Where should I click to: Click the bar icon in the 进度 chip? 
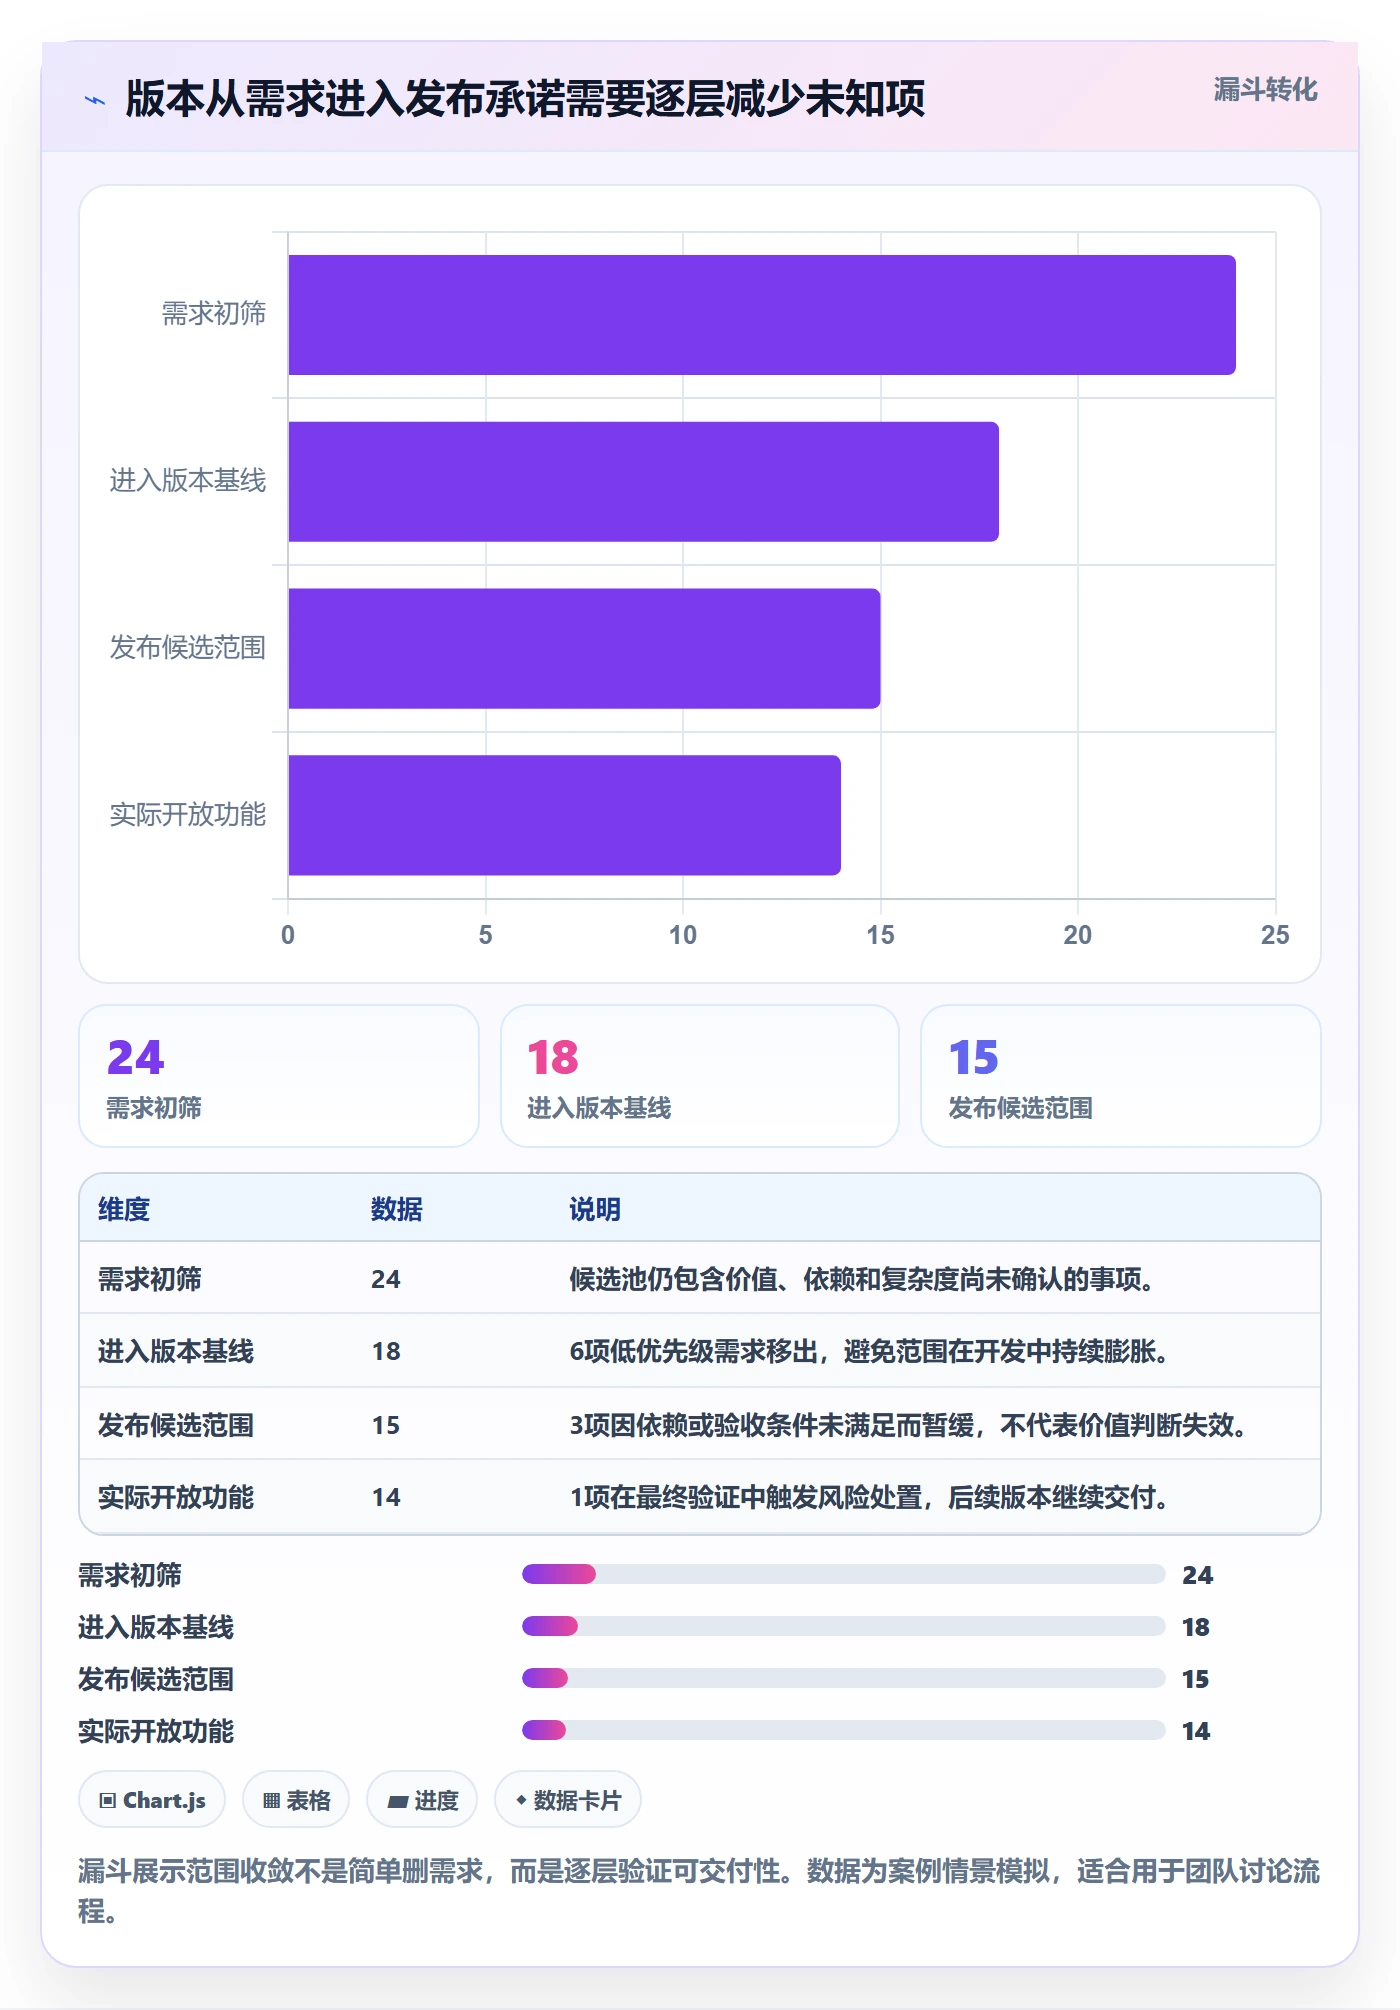coord(398,1802)
